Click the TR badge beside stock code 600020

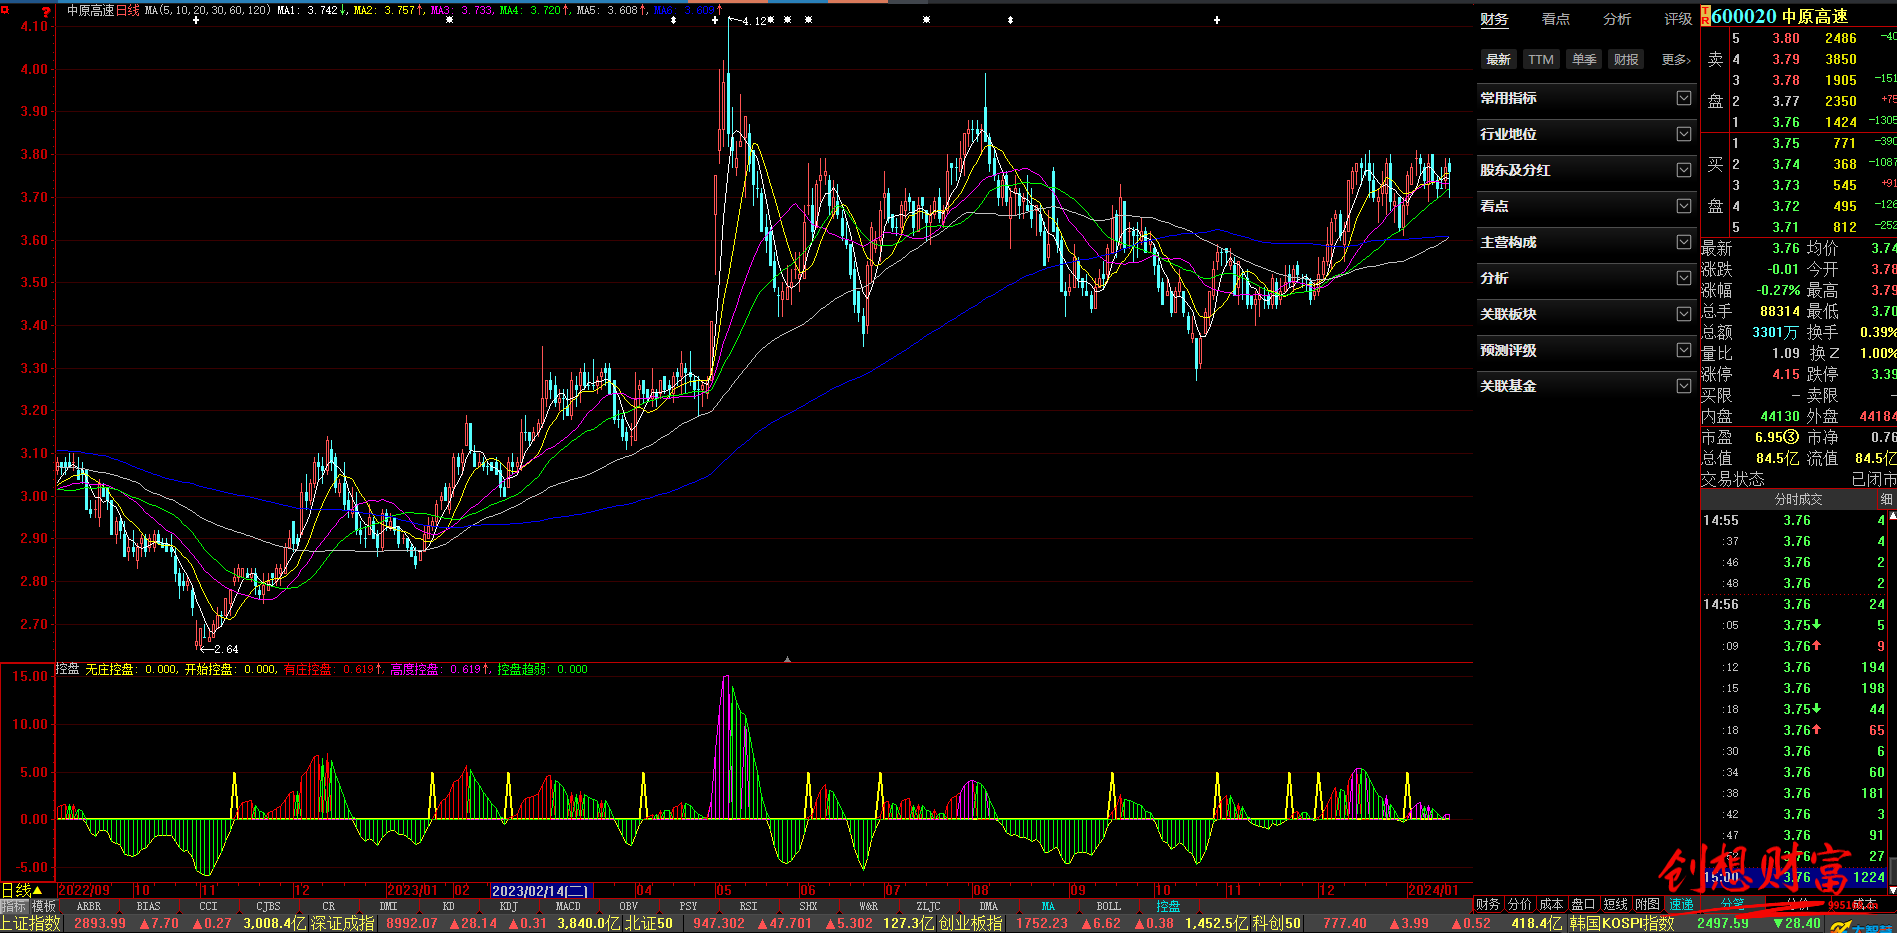1706,16
